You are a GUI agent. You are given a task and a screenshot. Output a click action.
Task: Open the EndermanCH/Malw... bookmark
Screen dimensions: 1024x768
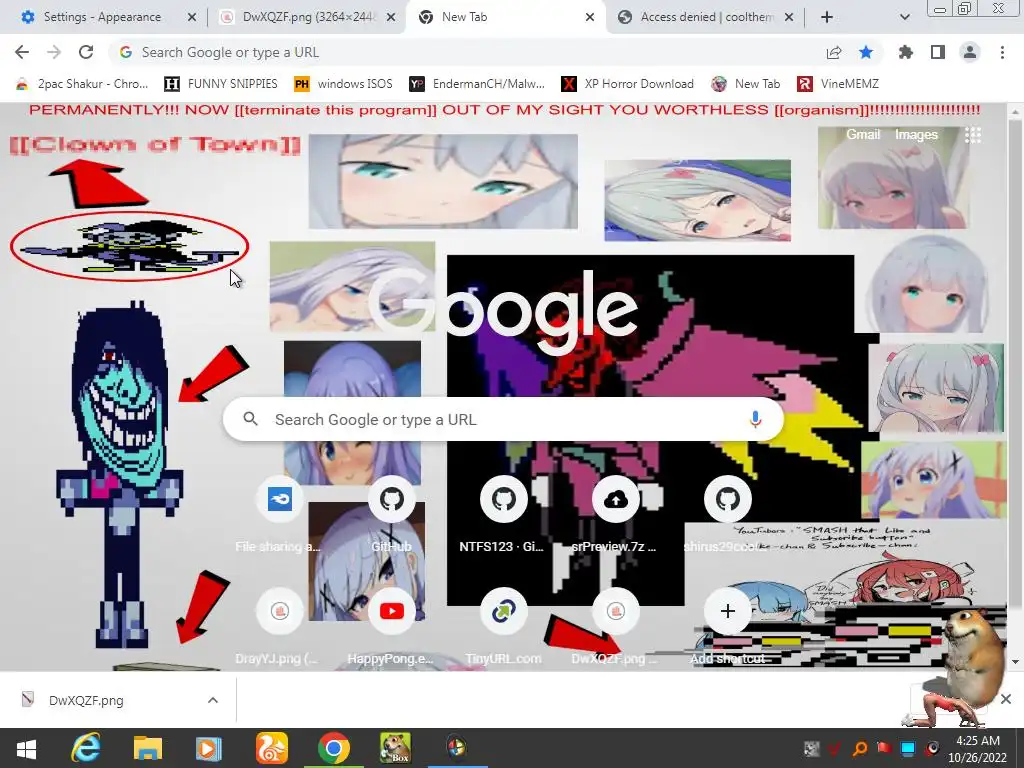tap(477, 84)
